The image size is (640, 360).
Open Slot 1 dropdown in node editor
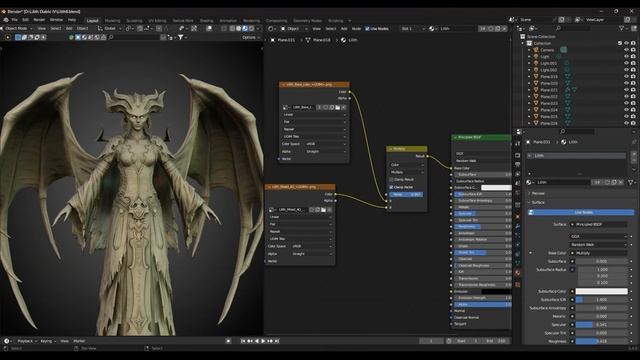[x=413, y=29]
